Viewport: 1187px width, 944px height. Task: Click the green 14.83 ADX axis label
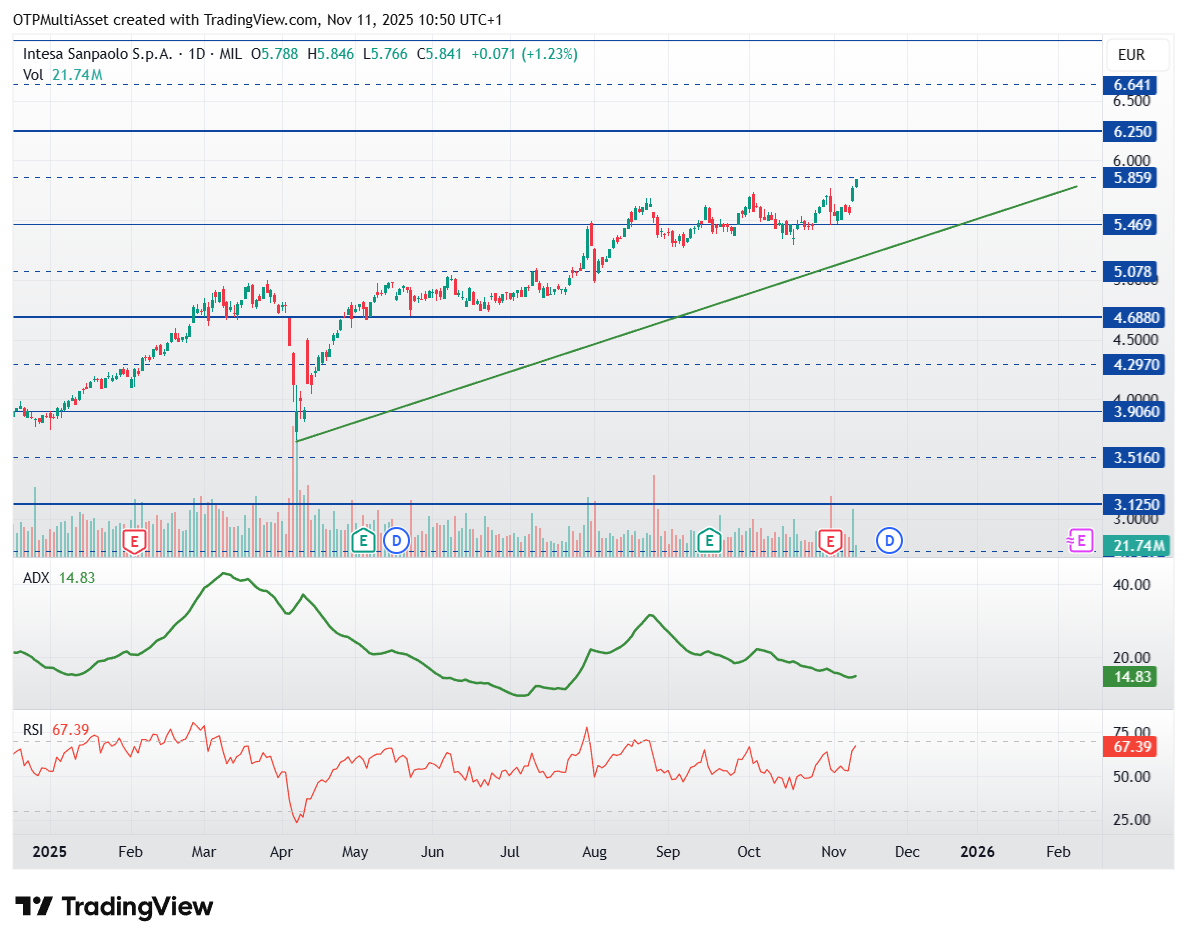click(x=1130, y=677)
